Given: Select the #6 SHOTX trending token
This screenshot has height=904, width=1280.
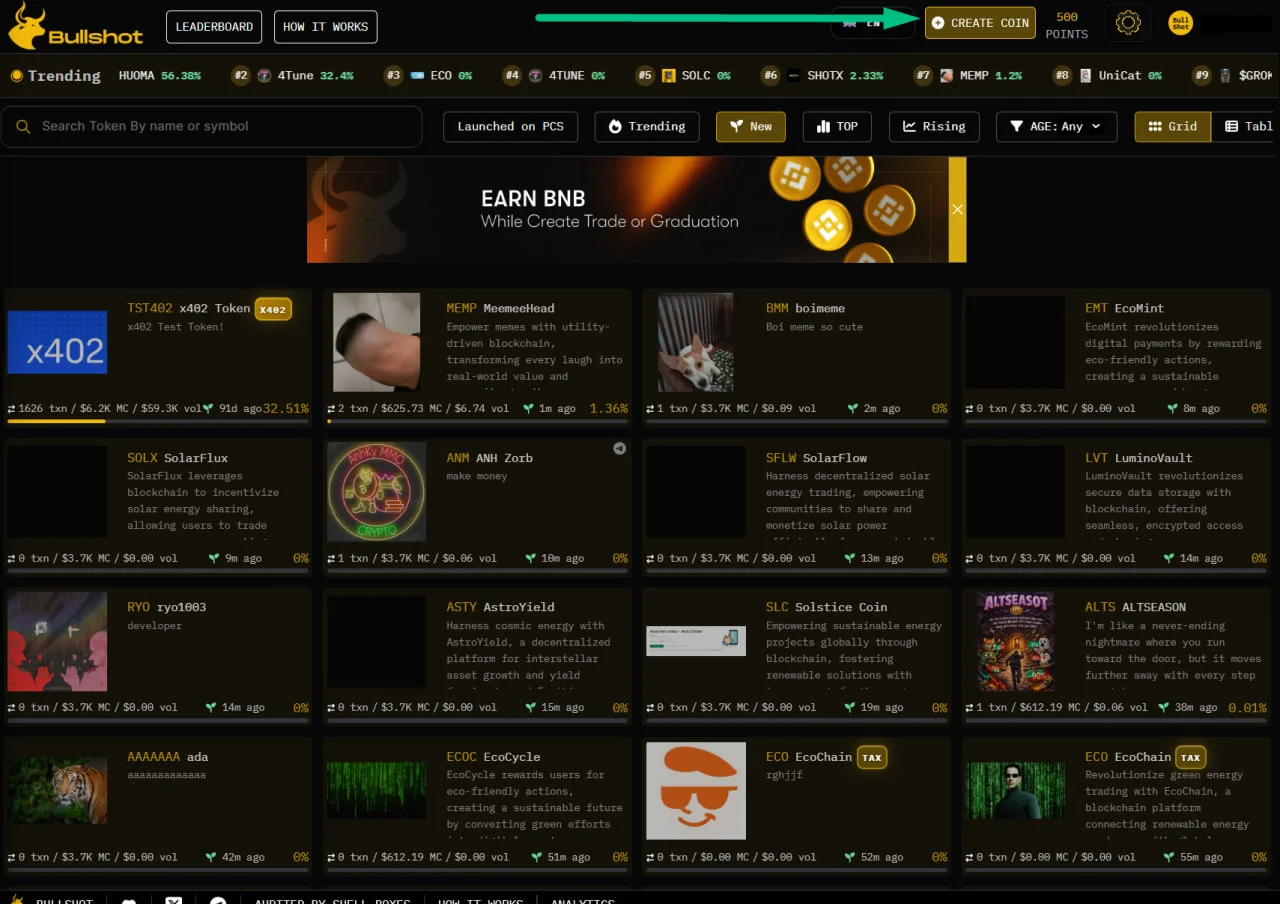Looking at the screenshot, I should pyautogui.click(x=822, y=75).
